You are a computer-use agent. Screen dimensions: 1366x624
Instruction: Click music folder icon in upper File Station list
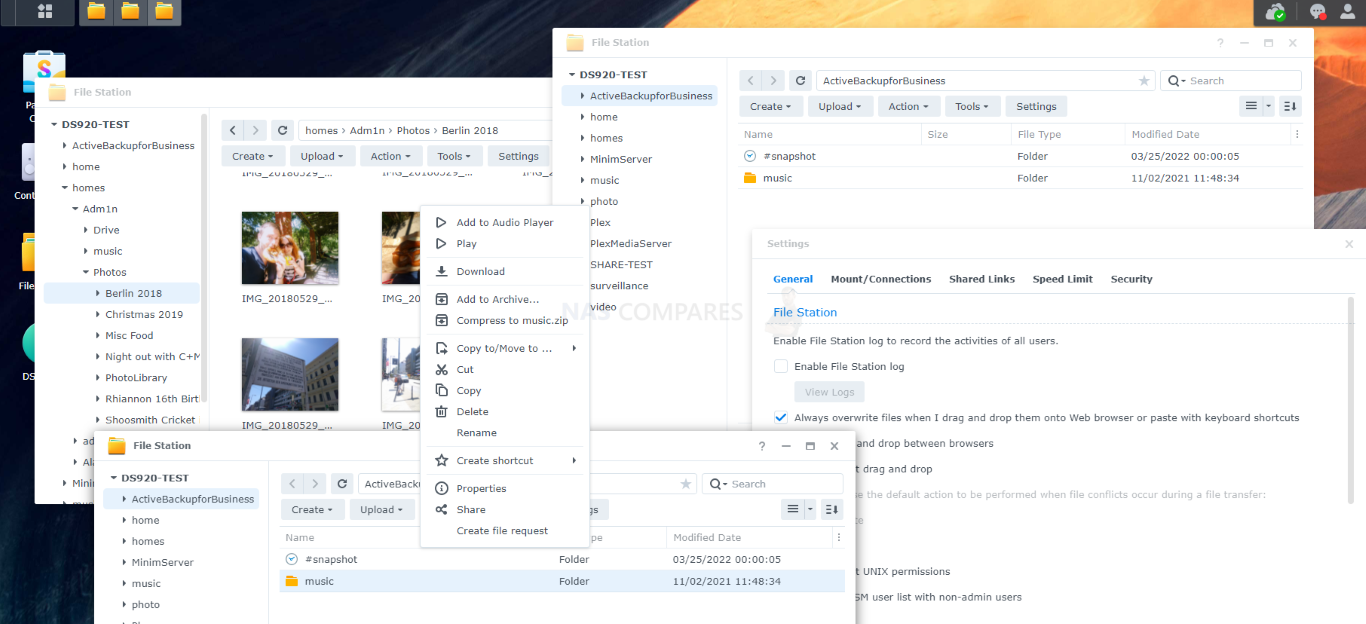pos(751,178)
